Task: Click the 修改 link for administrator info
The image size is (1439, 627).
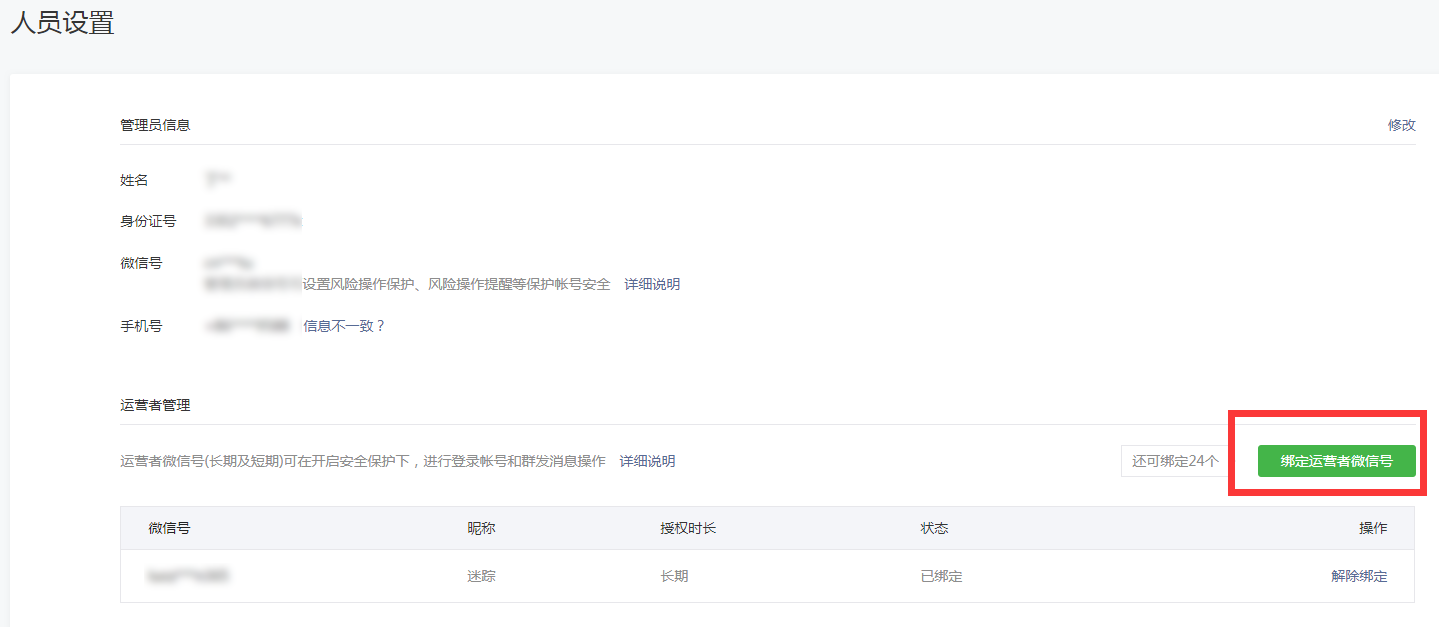Action: click(x=1401, y=125)
